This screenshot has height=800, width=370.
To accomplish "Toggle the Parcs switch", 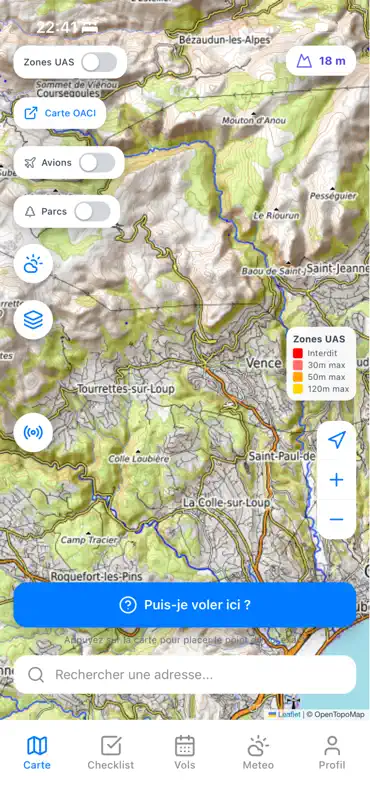I will tap(92, 211).
